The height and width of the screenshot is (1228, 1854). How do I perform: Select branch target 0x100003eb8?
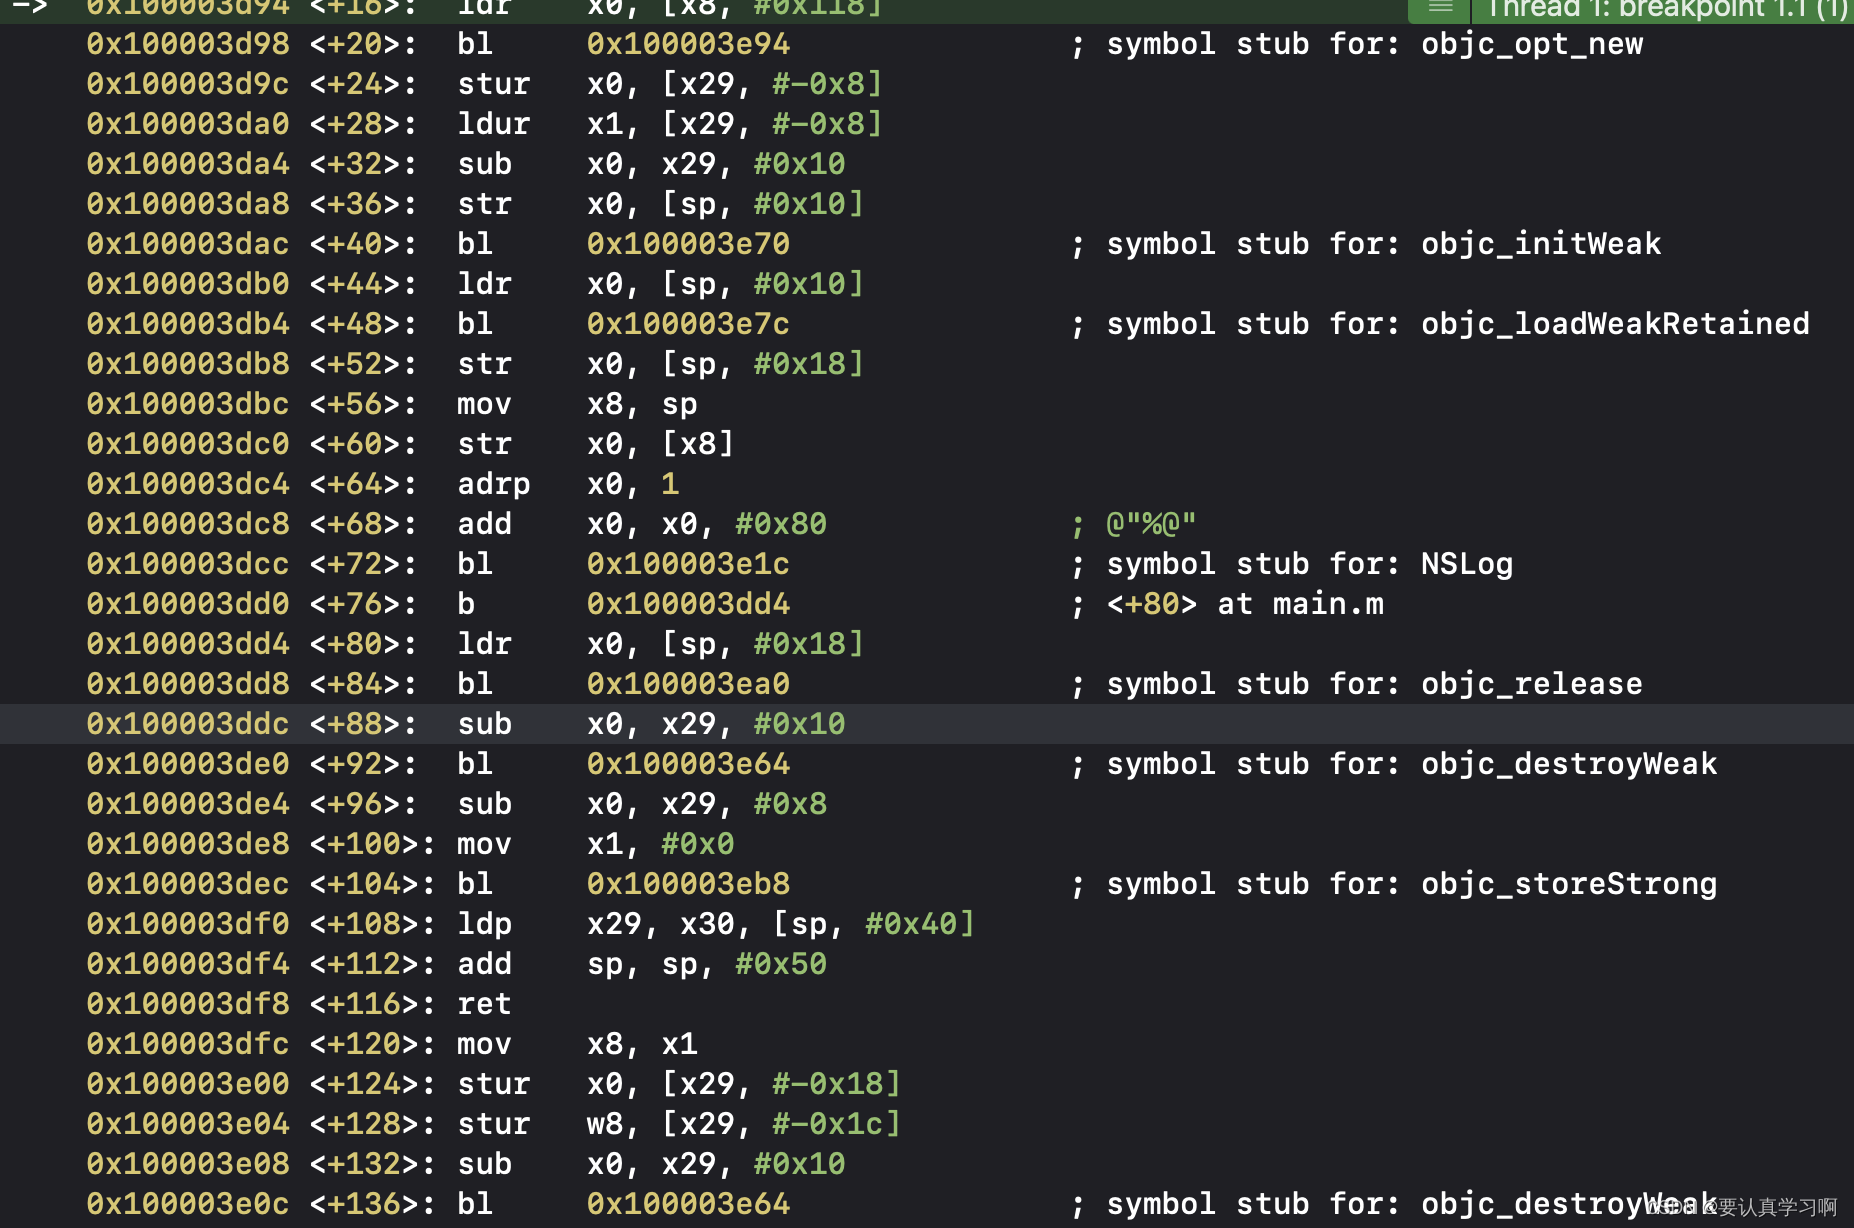point(688,884)
